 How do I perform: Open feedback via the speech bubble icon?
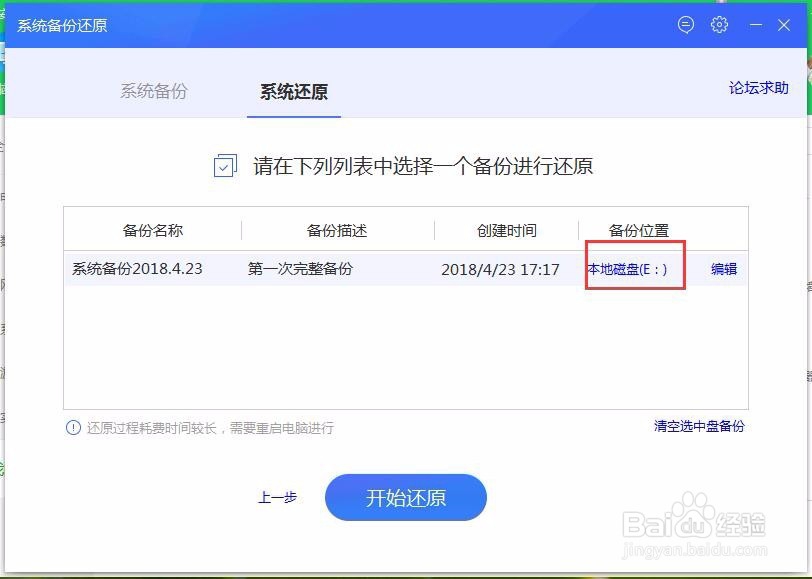(x=685, y=25)
